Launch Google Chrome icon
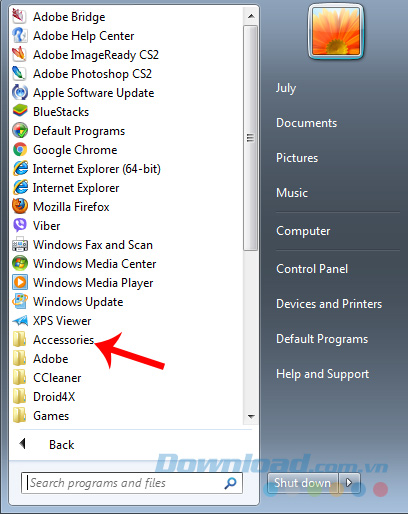The image size is (408, 514). tap(19, 150)
